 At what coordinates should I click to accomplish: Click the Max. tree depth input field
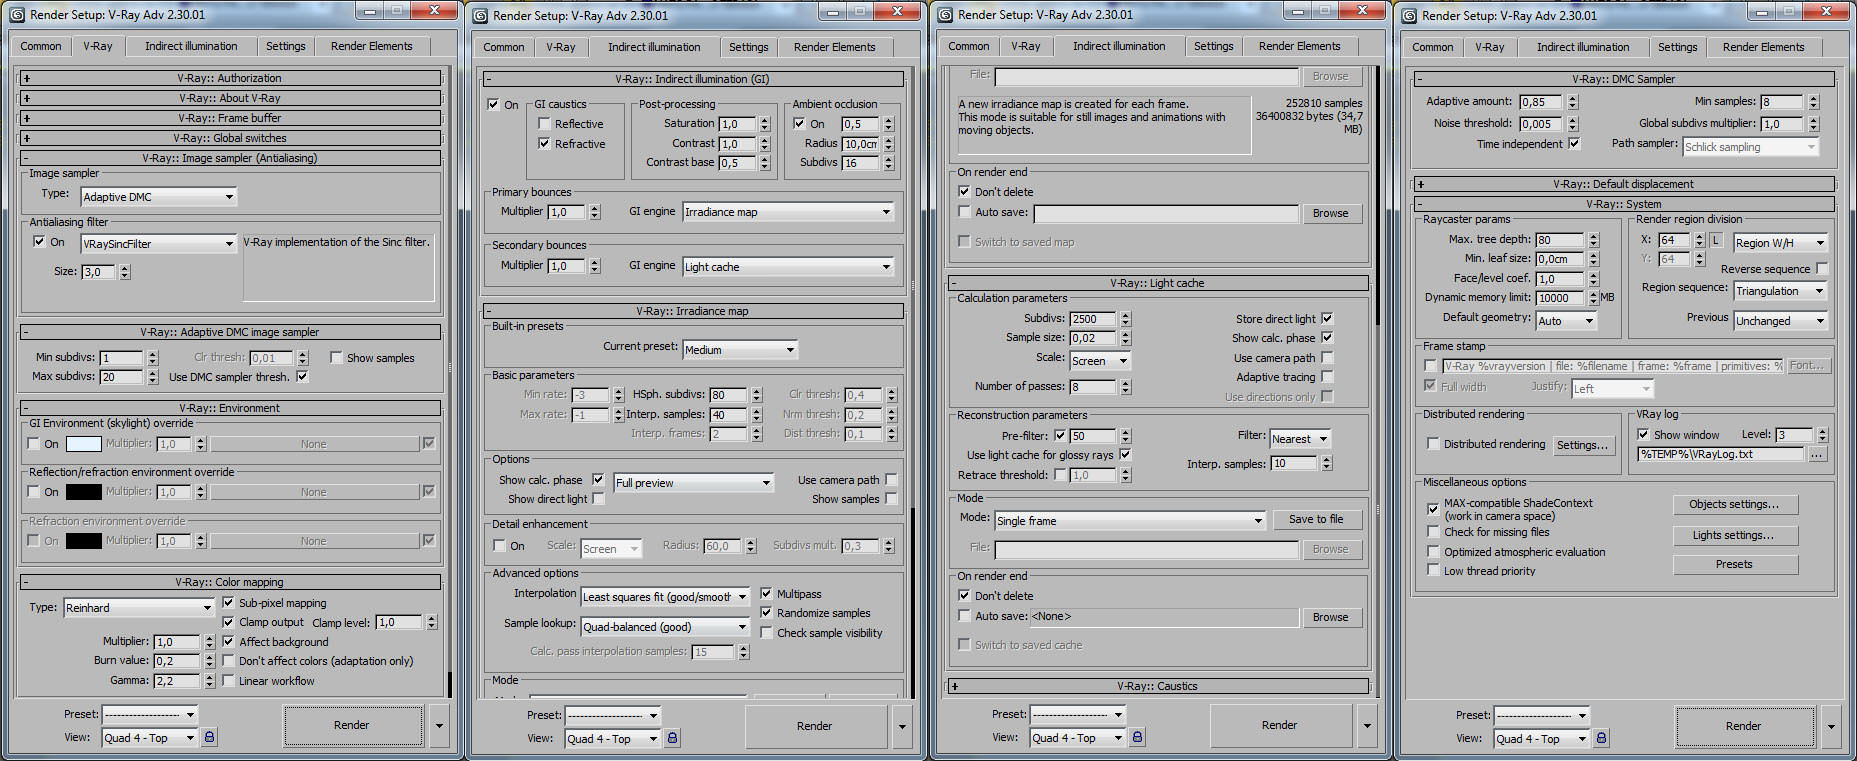1560,240
